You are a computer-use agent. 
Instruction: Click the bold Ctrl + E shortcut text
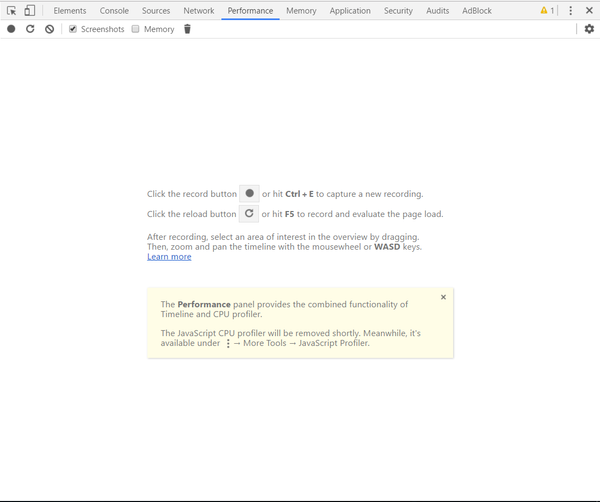[299, 194]
